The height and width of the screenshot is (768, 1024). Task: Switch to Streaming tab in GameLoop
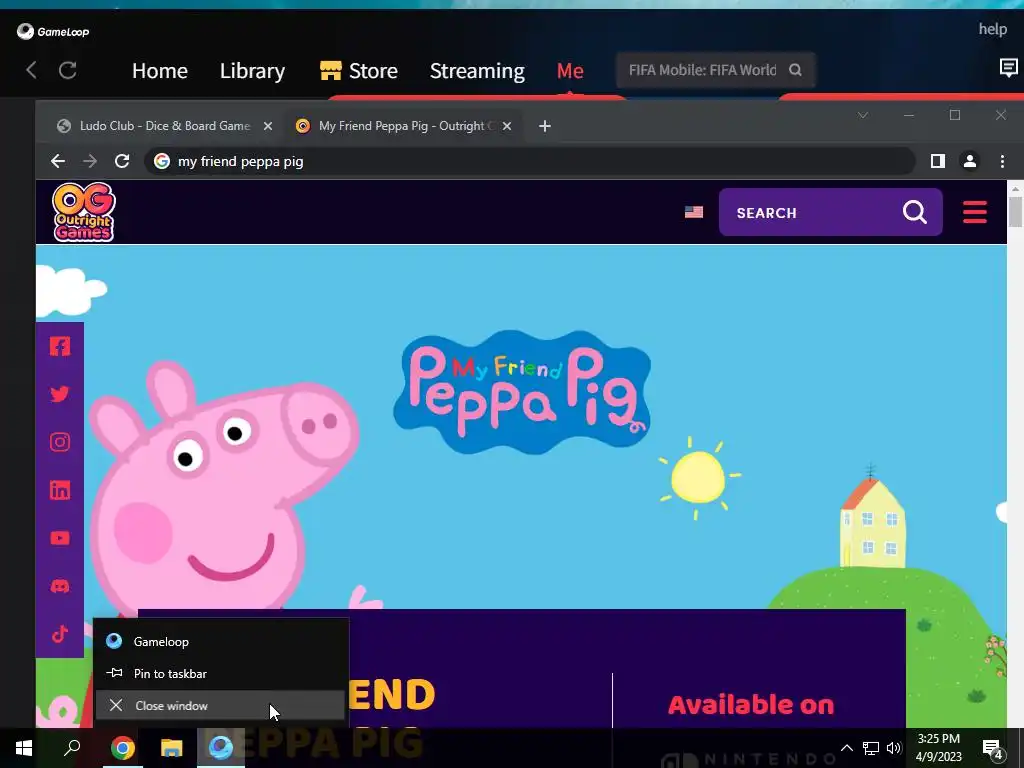click(477, 71)
